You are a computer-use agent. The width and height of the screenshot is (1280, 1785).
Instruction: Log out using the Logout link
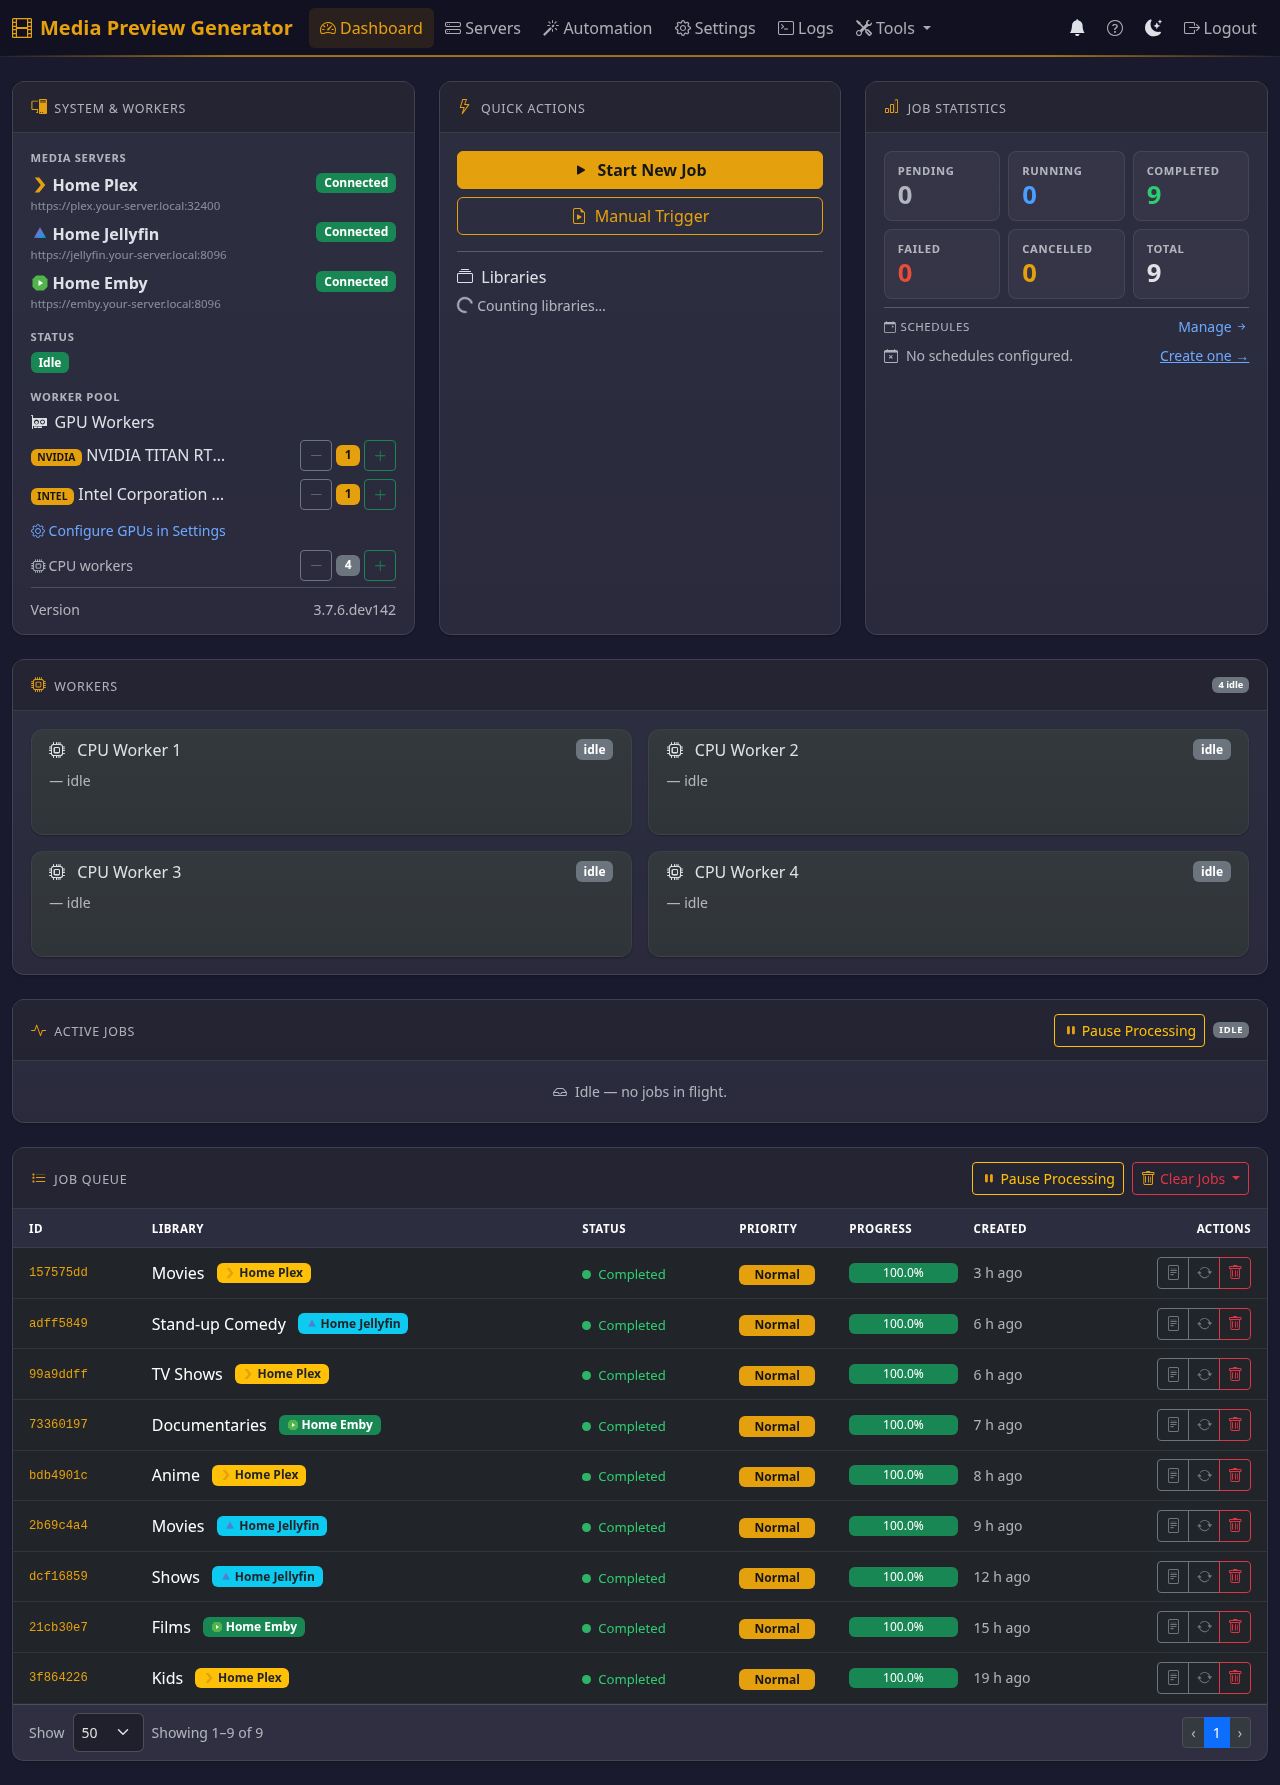[x=1219, y=28]
